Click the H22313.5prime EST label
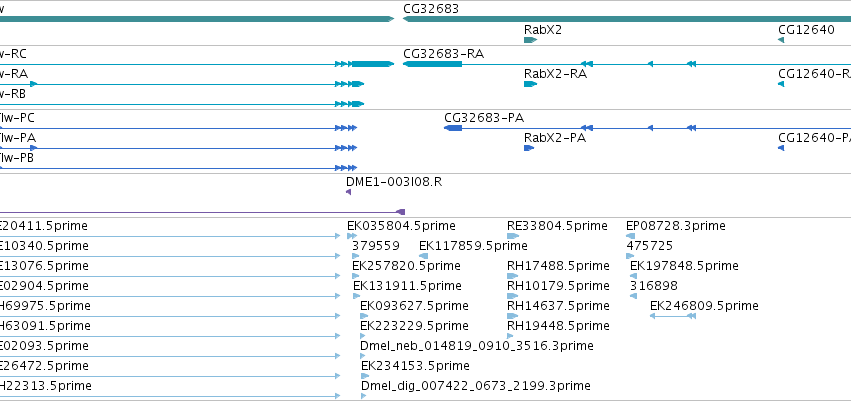 tap(46, 386)
